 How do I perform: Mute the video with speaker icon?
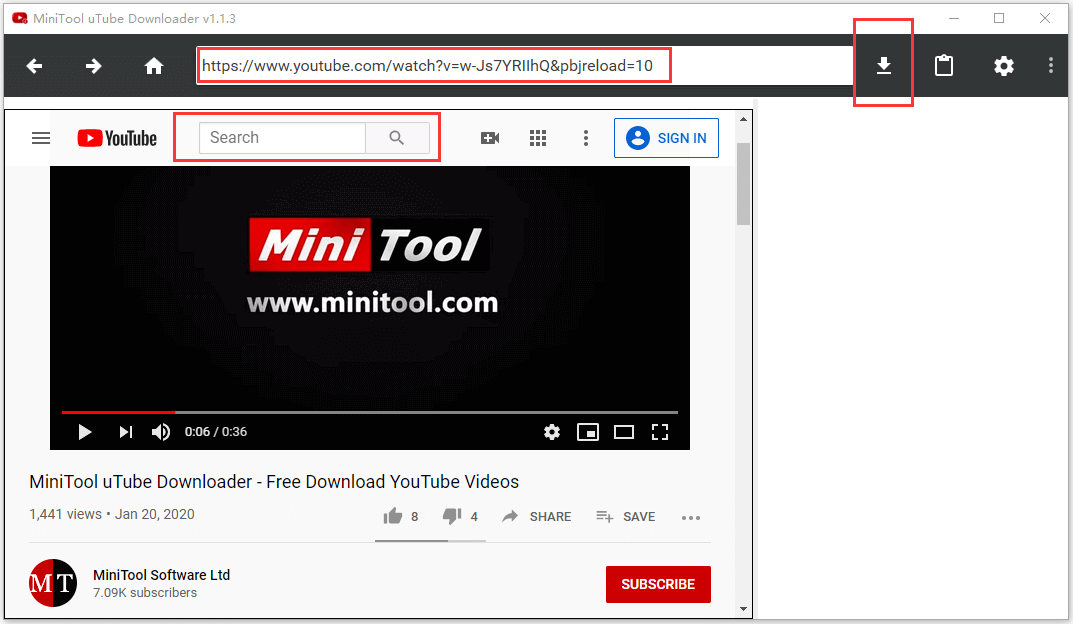pos(161,432)
